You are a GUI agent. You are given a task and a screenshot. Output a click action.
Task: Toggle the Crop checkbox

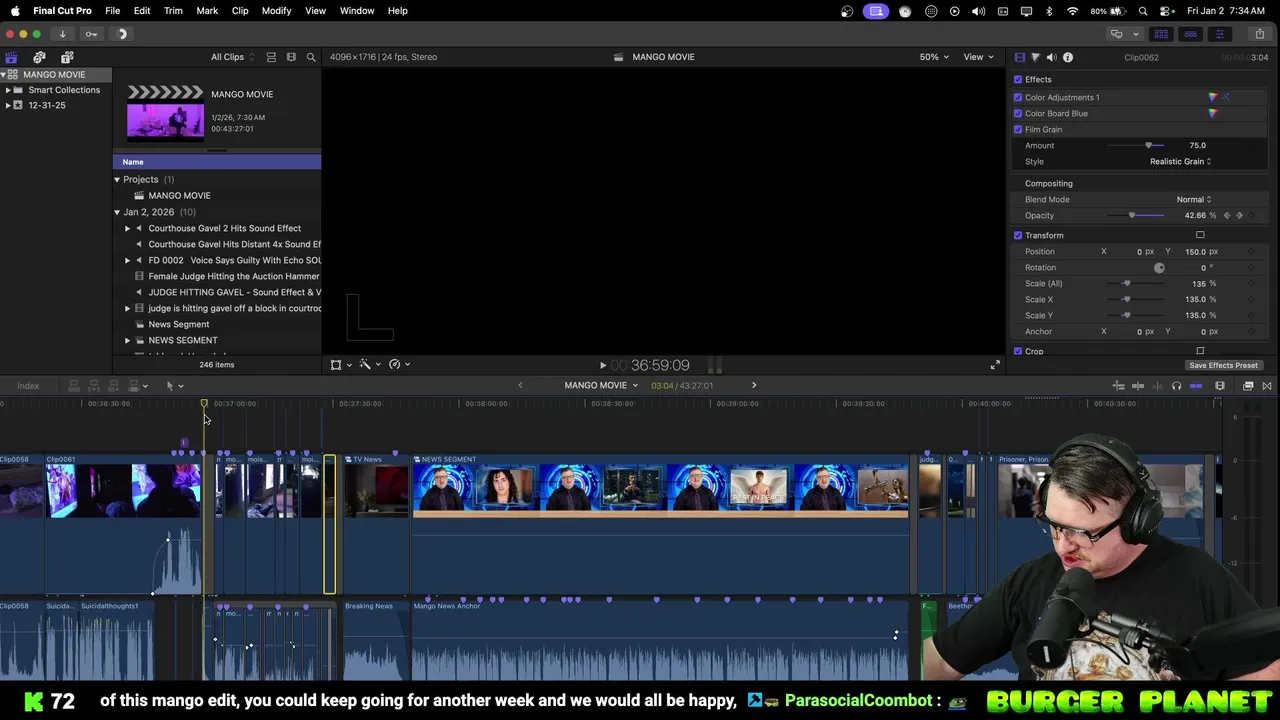1018,351
